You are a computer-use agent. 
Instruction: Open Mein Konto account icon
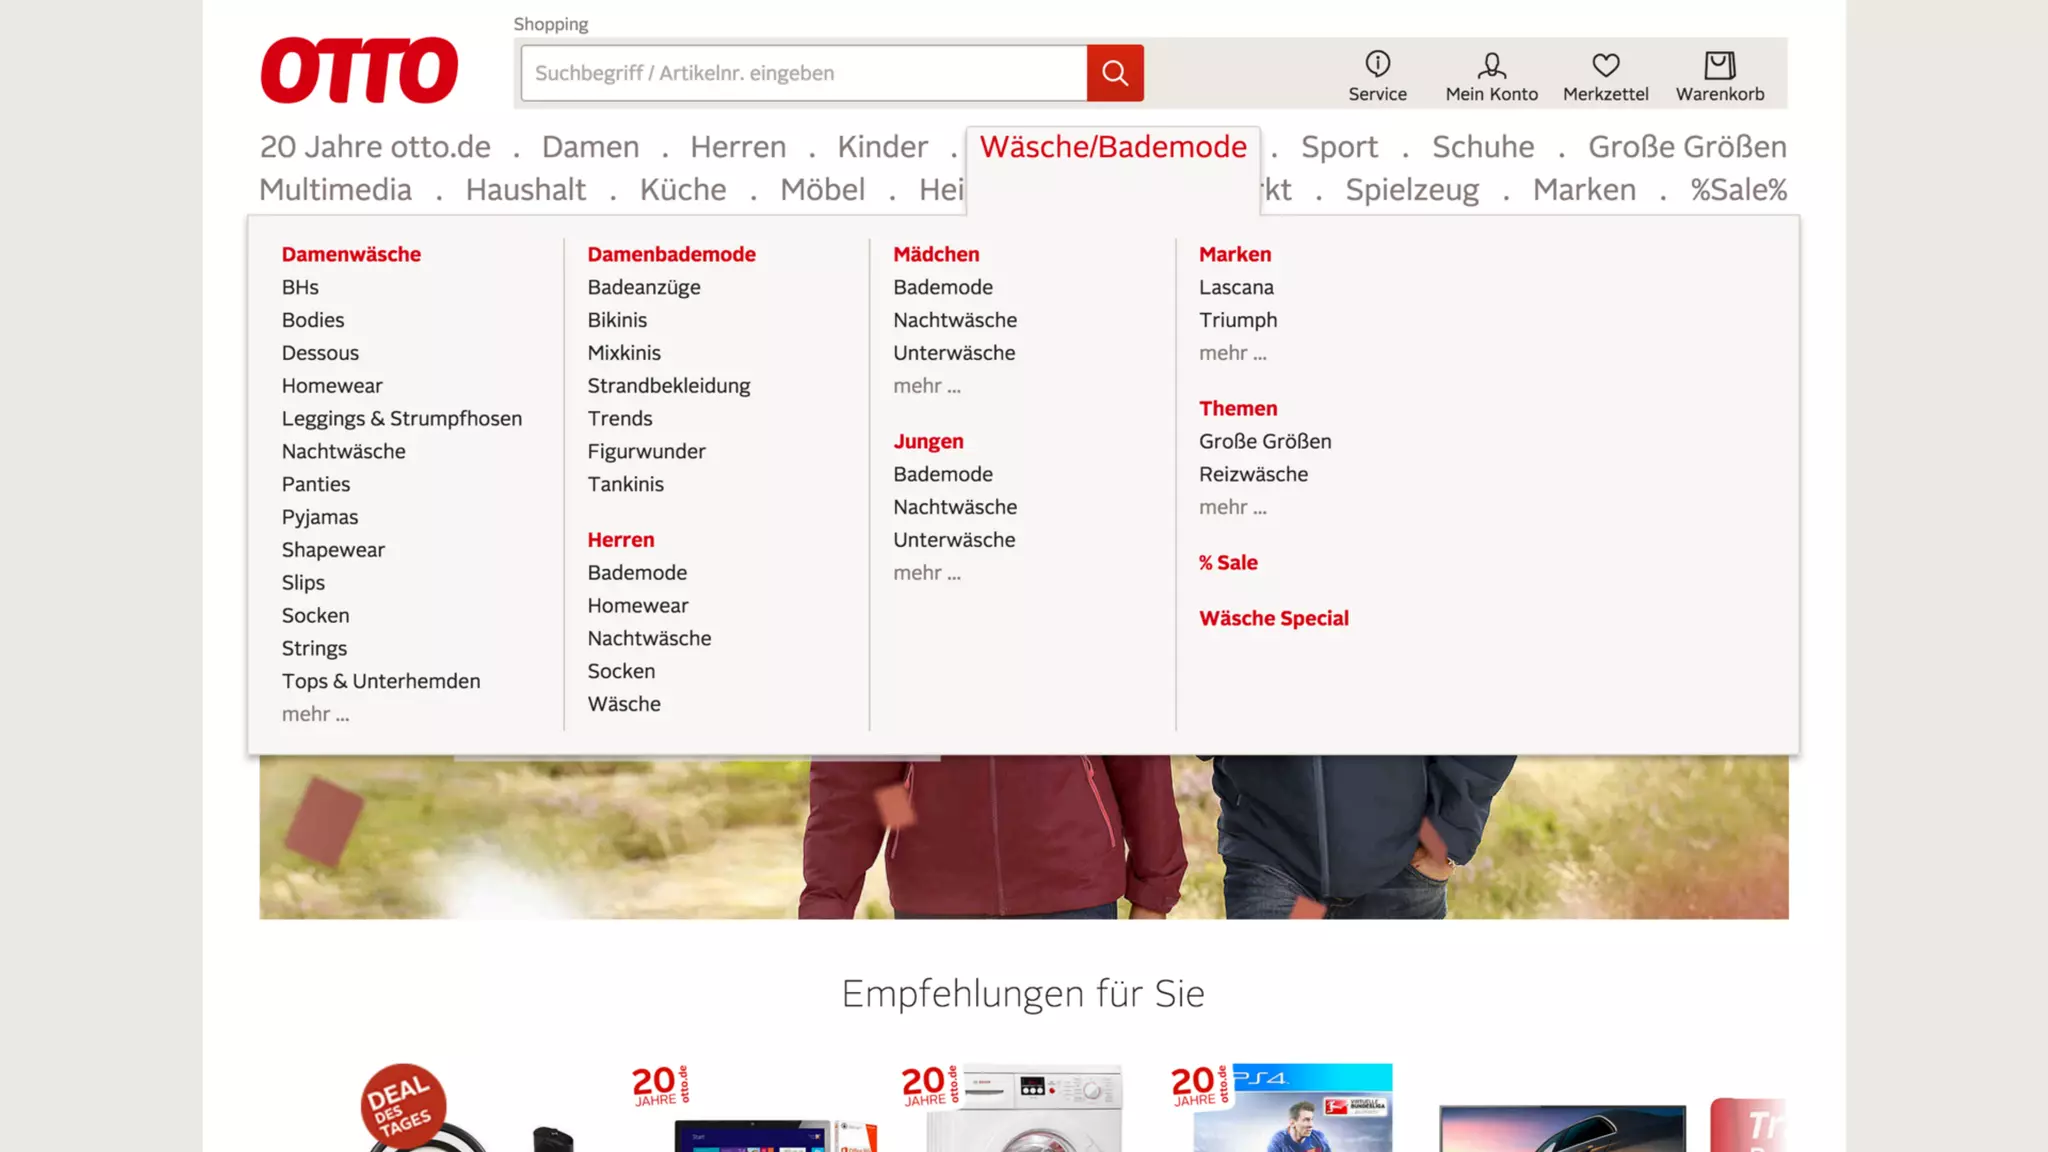pyautogui.click(x=1491, y=65)
